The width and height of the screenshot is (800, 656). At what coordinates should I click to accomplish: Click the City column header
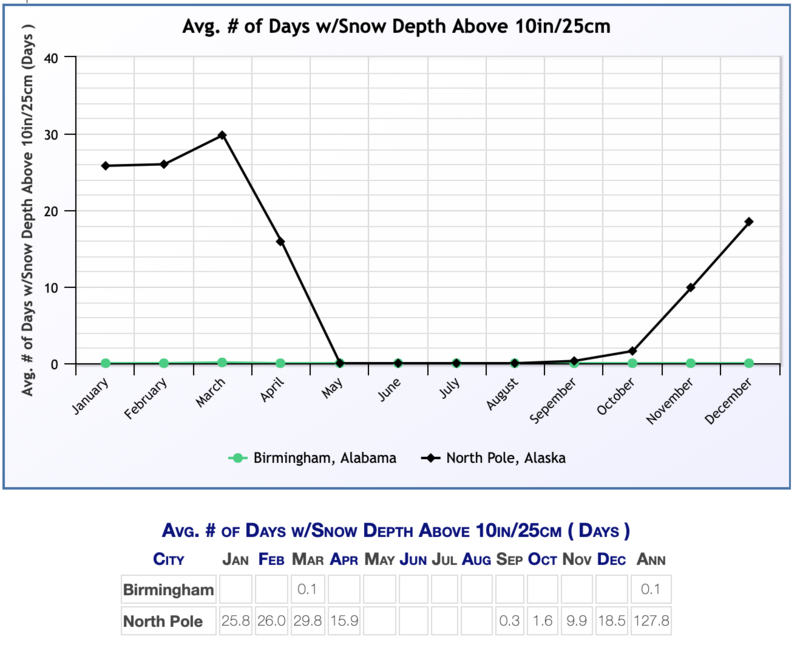point(168,560)
